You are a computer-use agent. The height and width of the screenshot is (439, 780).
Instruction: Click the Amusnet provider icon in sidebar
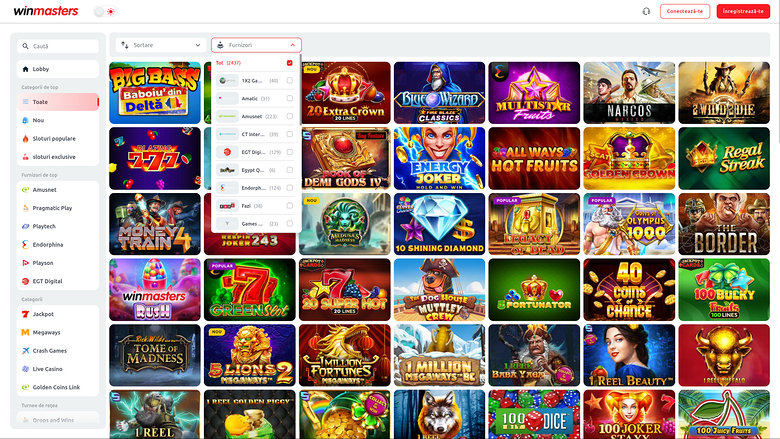coord(25,190)
